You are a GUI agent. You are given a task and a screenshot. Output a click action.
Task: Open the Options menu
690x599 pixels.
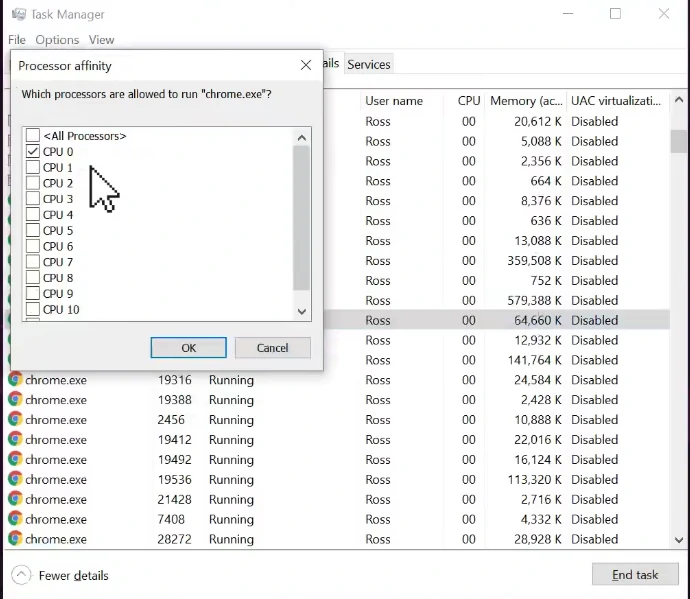(x=57, y=40)
